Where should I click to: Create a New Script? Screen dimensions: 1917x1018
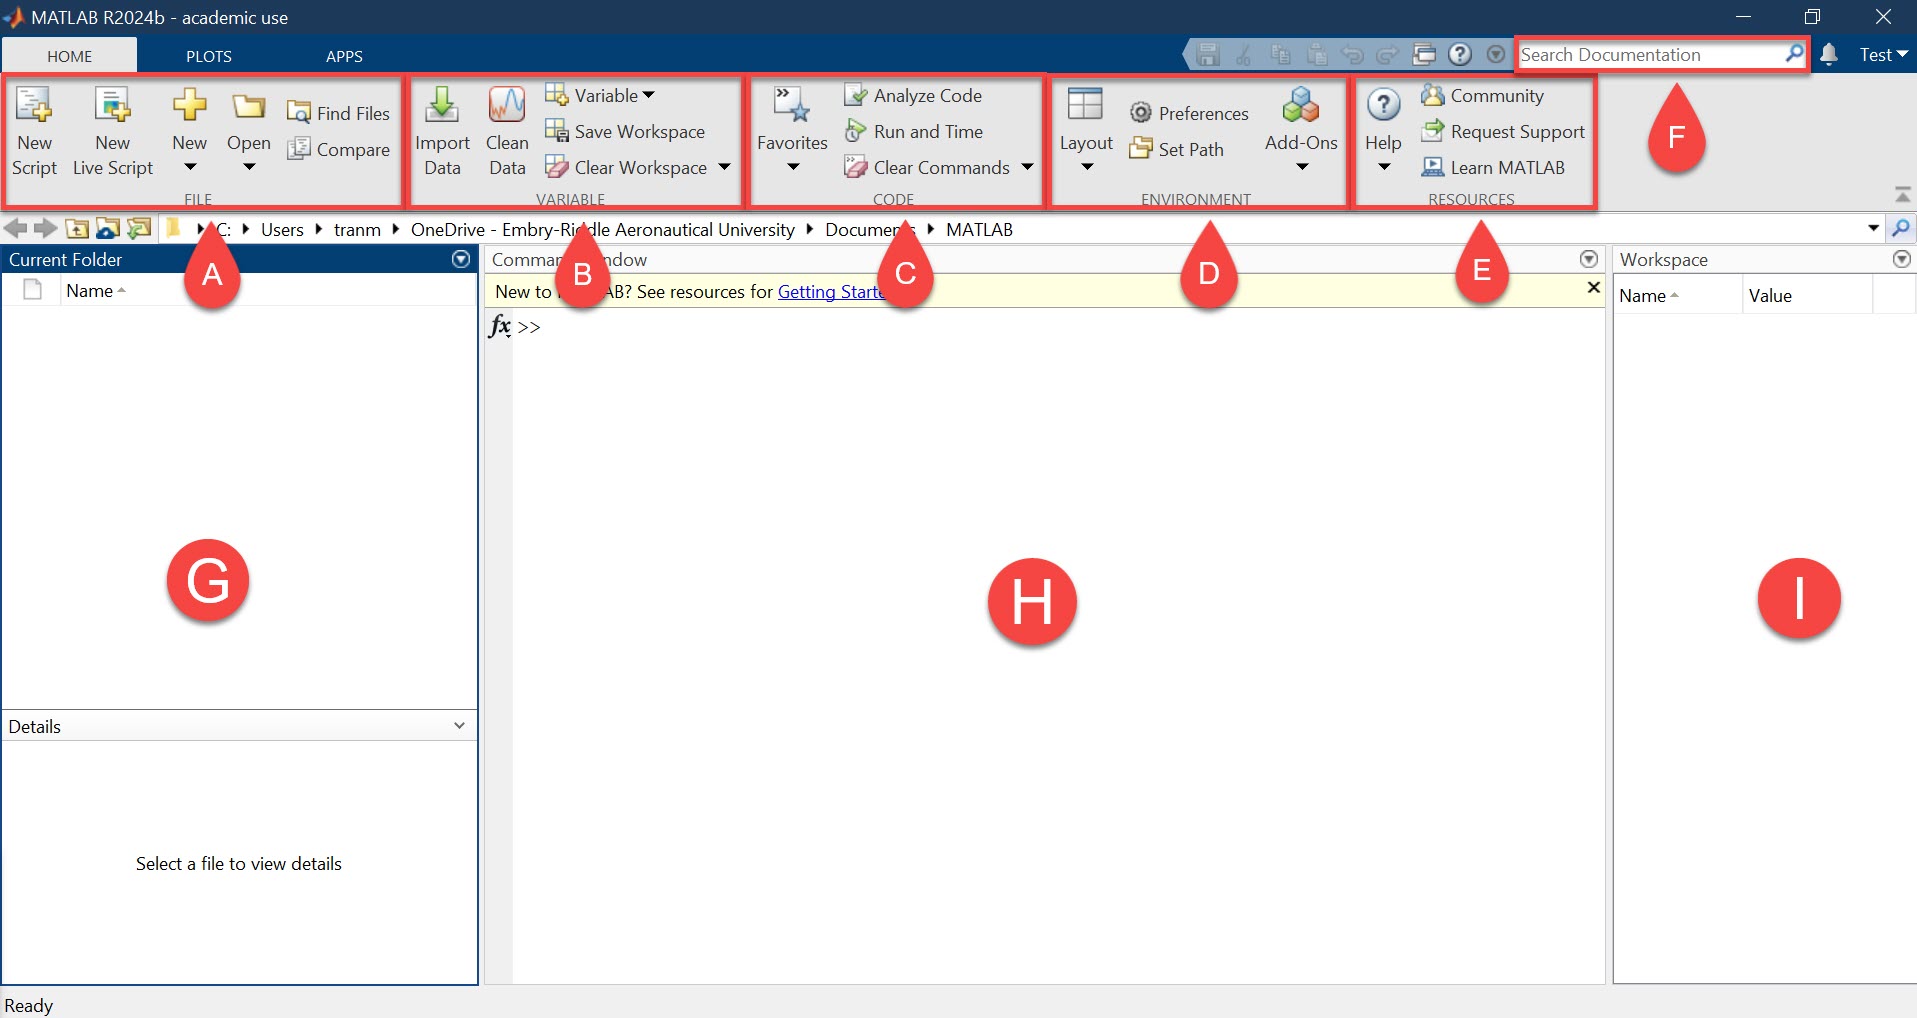pos(34,132)
